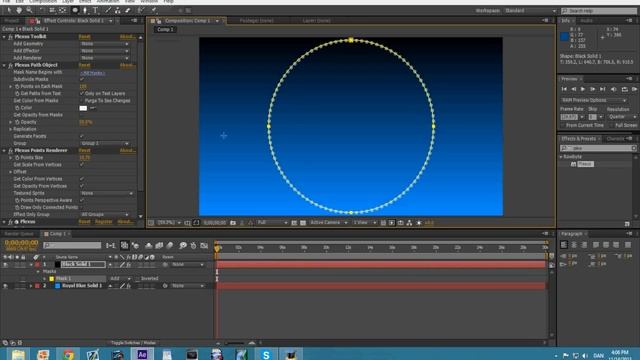
Task: Go to first frame in Preview panel
Action: [564, 89]
